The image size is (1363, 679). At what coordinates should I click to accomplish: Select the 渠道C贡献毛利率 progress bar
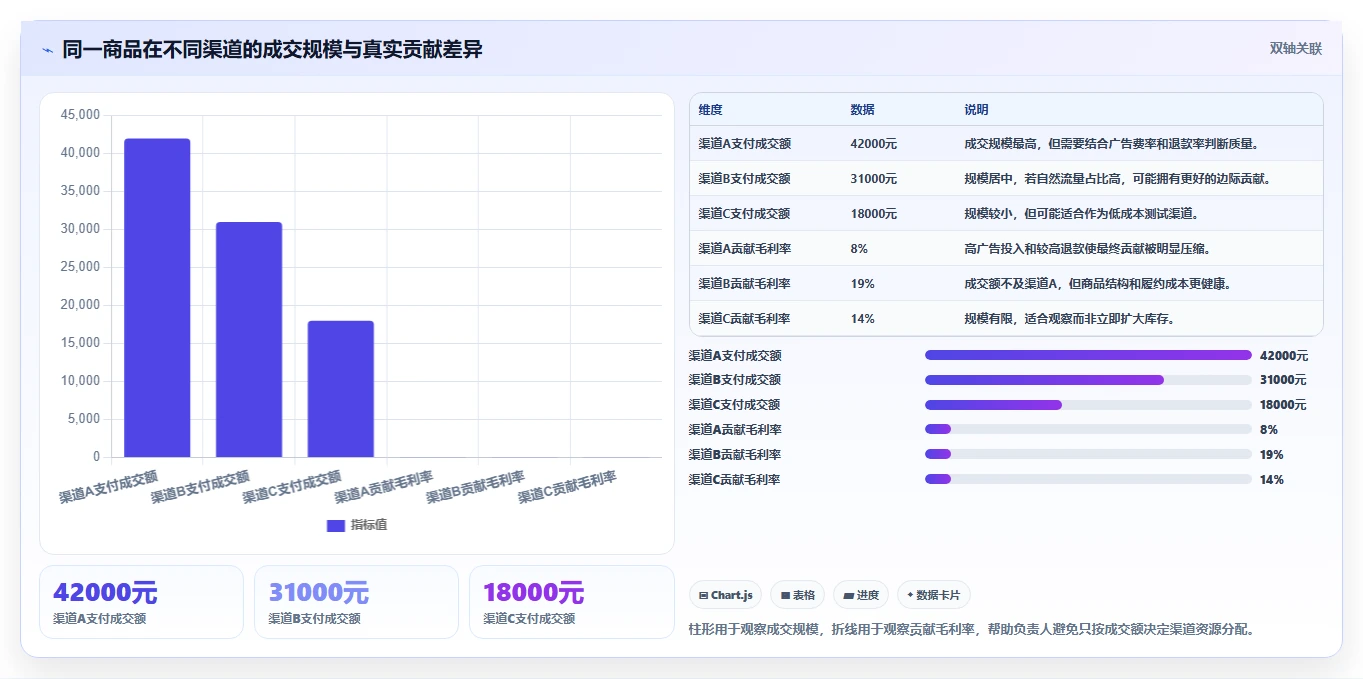[1088, 479]
